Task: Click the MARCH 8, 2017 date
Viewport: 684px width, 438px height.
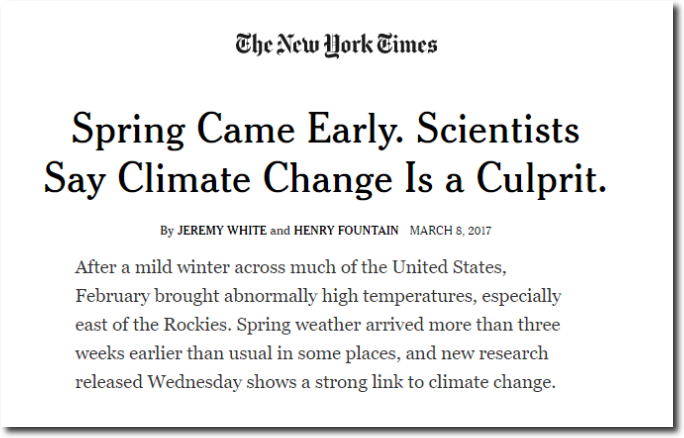Action: click(x=450, y=230)
